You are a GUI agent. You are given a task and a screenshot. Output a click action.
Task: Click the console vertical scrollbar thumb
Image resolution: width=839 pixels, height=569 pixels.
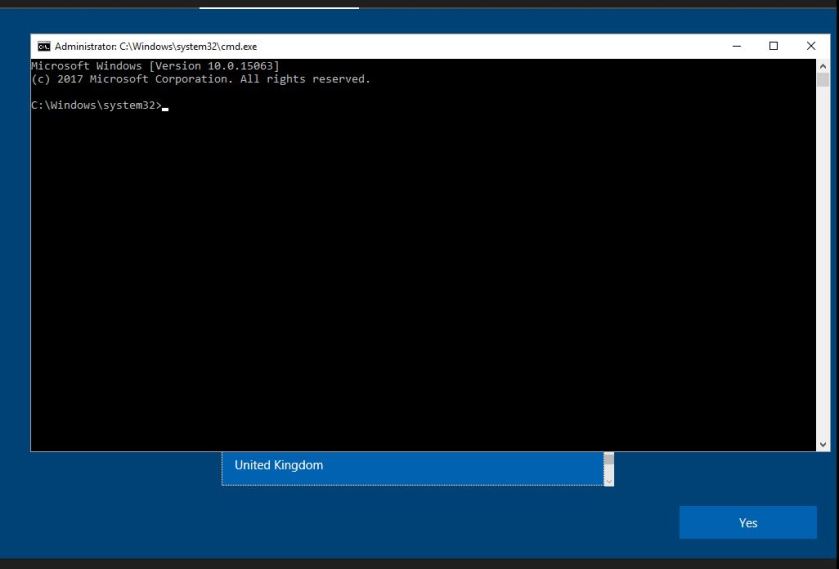coord(823,79)
